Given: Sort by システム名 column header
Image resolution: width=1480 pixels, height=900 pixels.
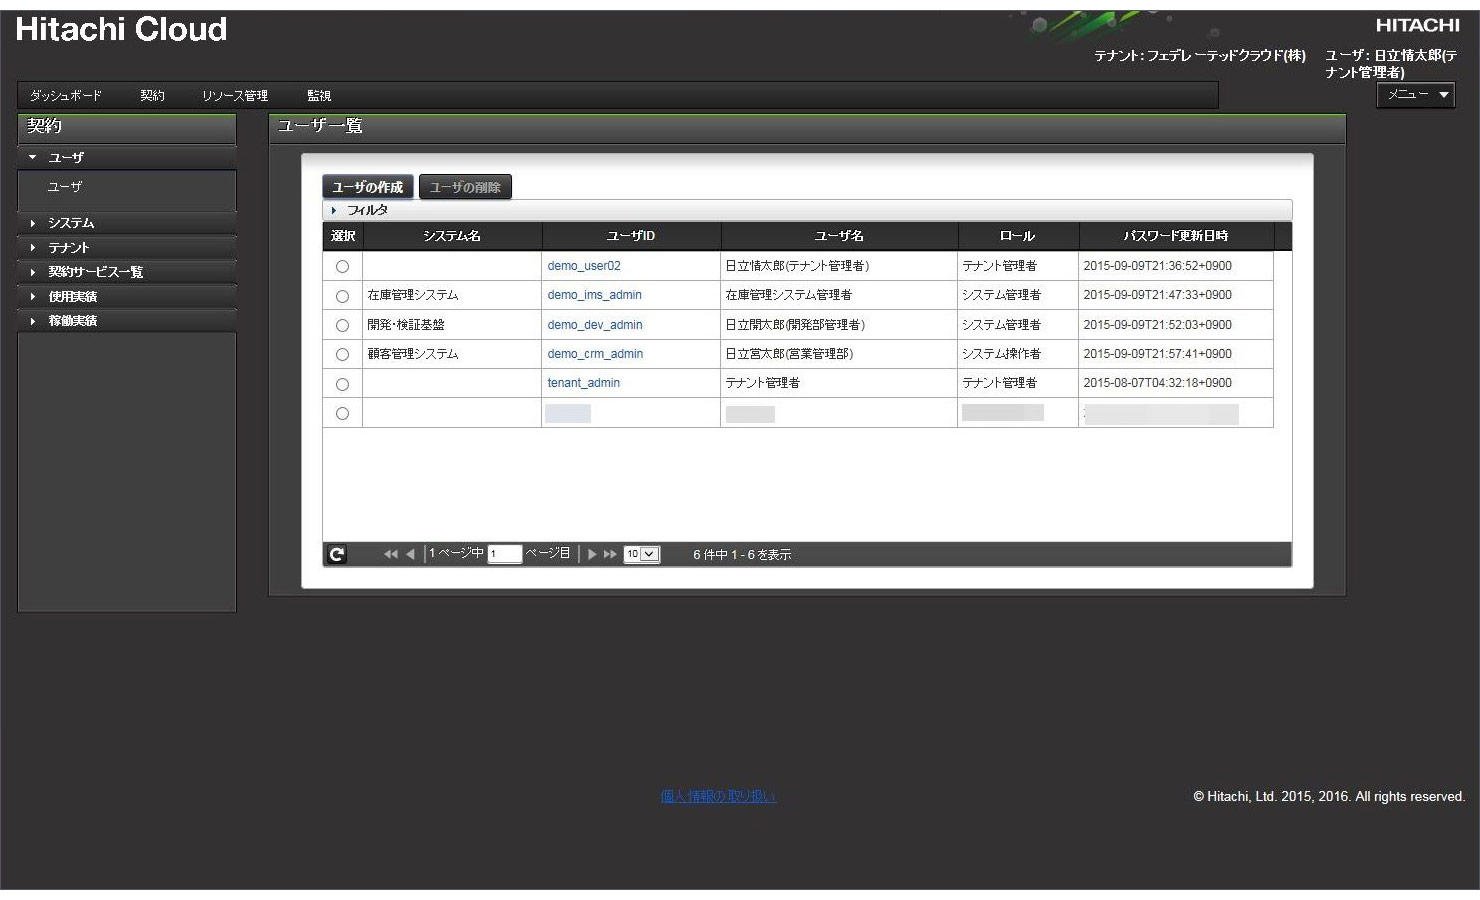Looking at the screenshot, I should point(452,236).
